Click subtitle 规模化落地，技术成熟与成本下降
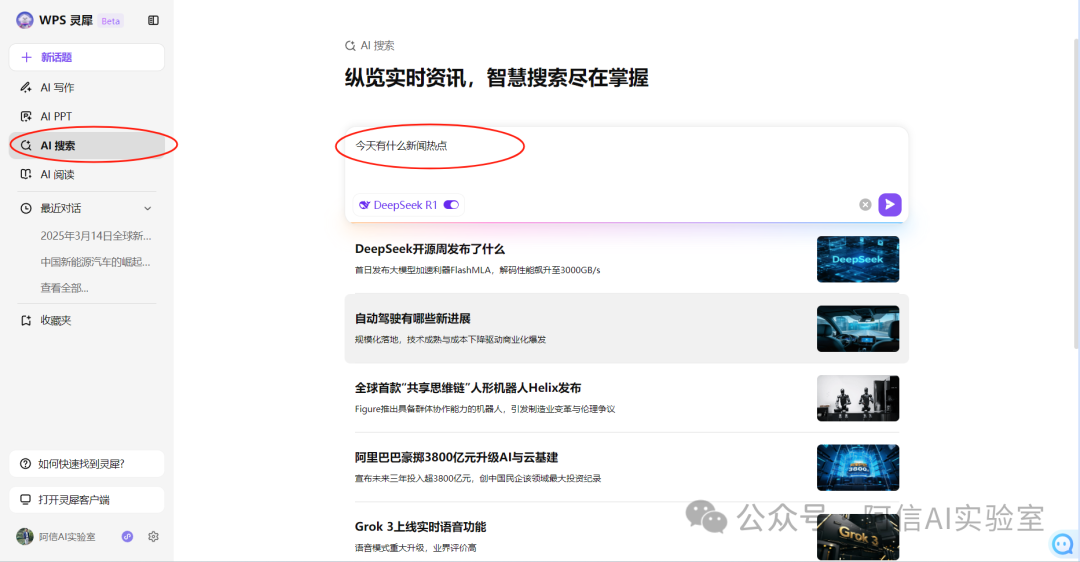This screenshot has width=1080, height=562. pyautogui.click(x=450, y=340)
